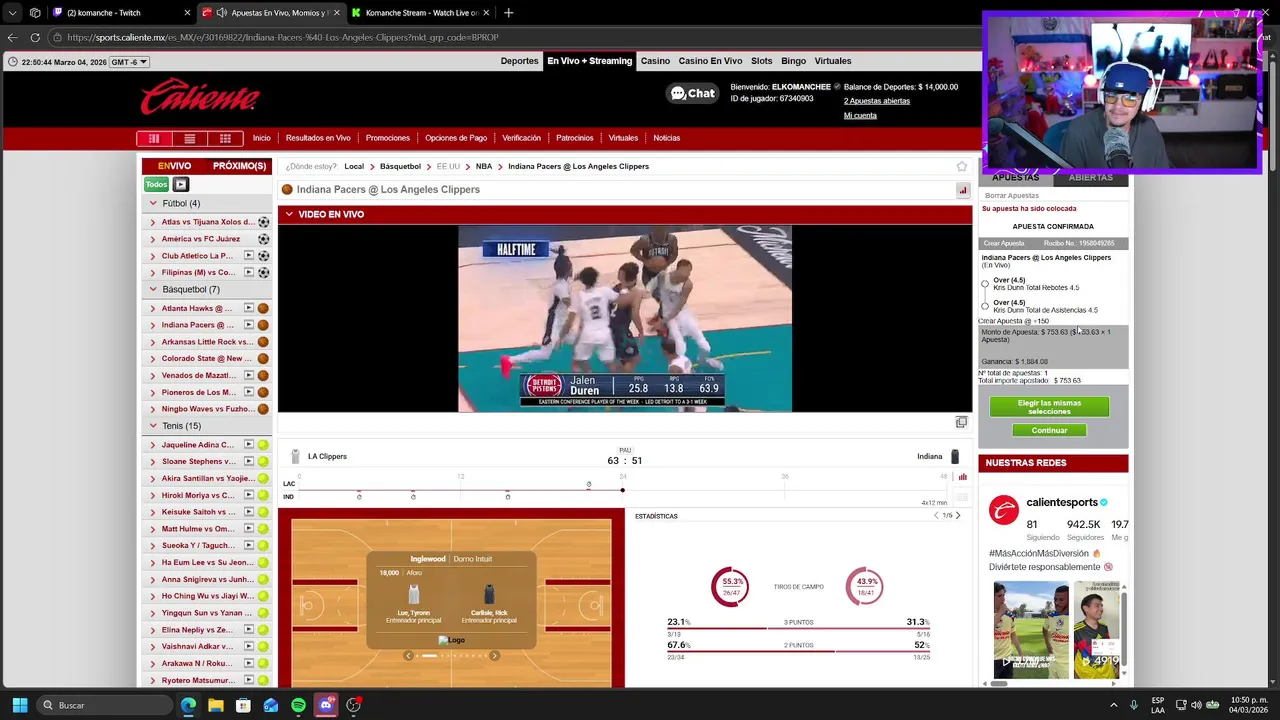Viewport: 1280px width, 720px height.
Task: Click the favorite star icon in the breadcrumb bar
Action: 962,166
